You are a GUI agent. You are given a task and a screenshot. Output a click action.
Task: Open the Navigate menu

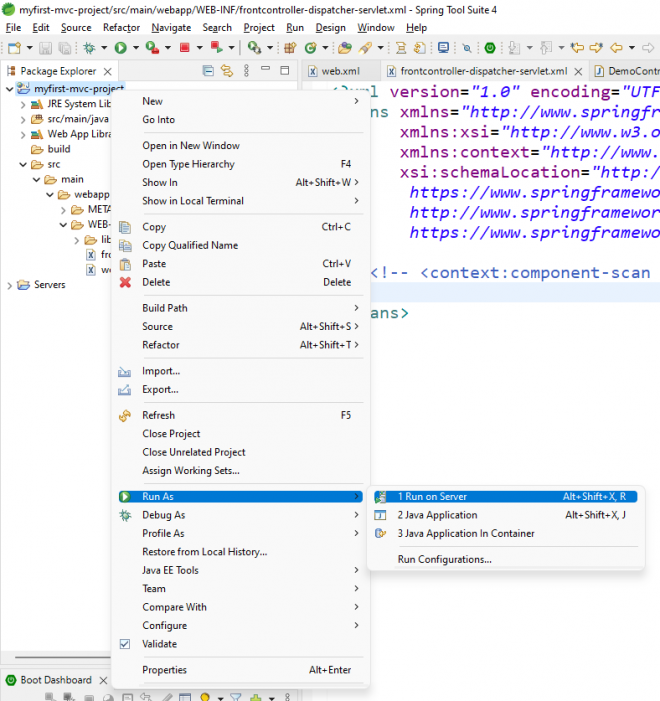coord(171,28)
